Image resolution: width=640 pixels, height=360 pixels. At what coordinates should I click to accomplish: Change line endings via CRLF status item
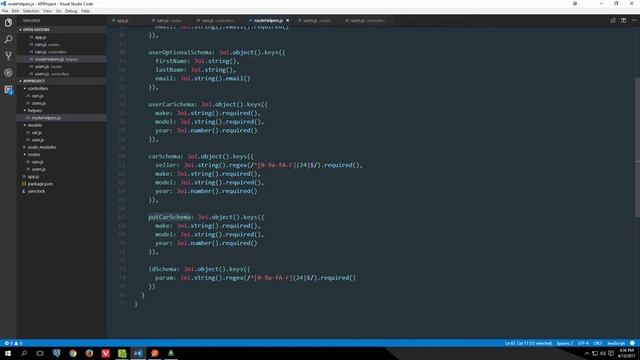(598, 343)
